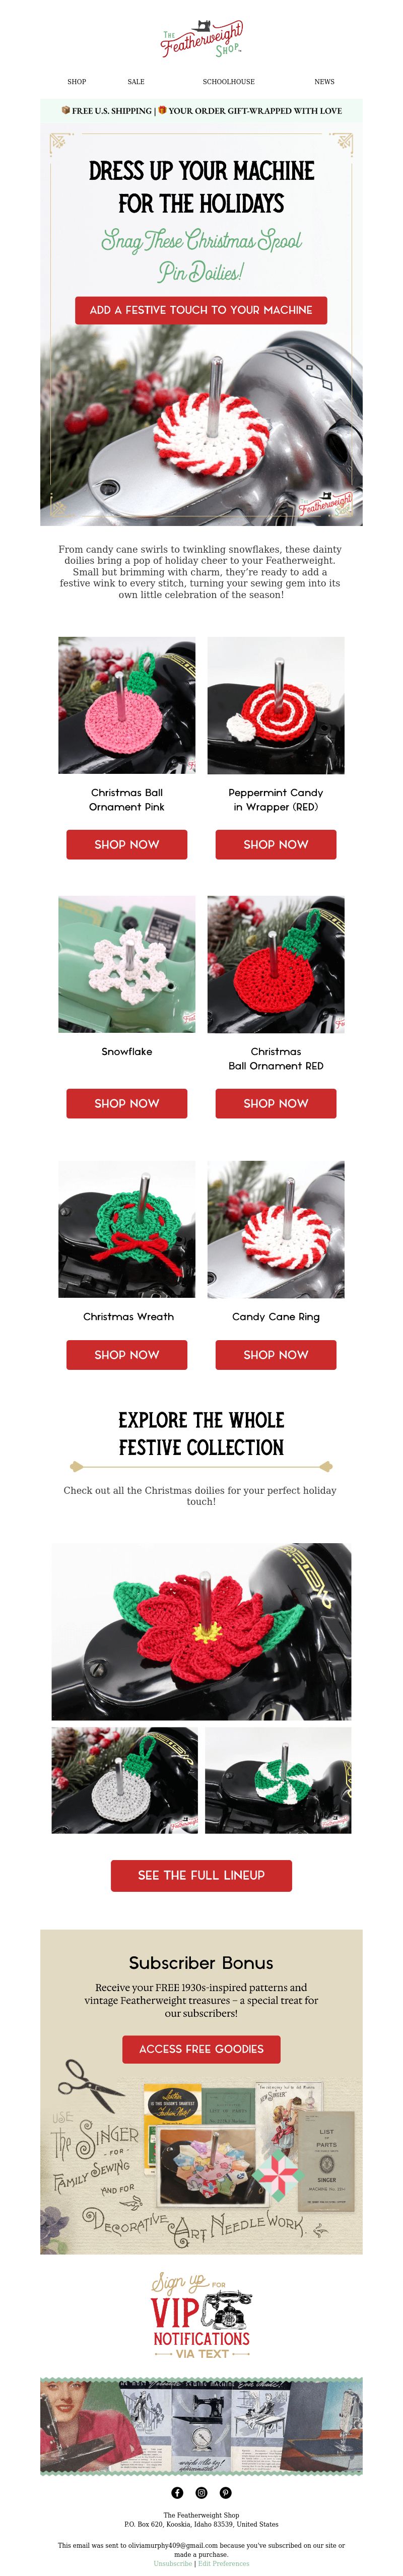Open the Instagram icon in footer
The height and width of the screenshot is (2576, 403).
pos(201,2492)
